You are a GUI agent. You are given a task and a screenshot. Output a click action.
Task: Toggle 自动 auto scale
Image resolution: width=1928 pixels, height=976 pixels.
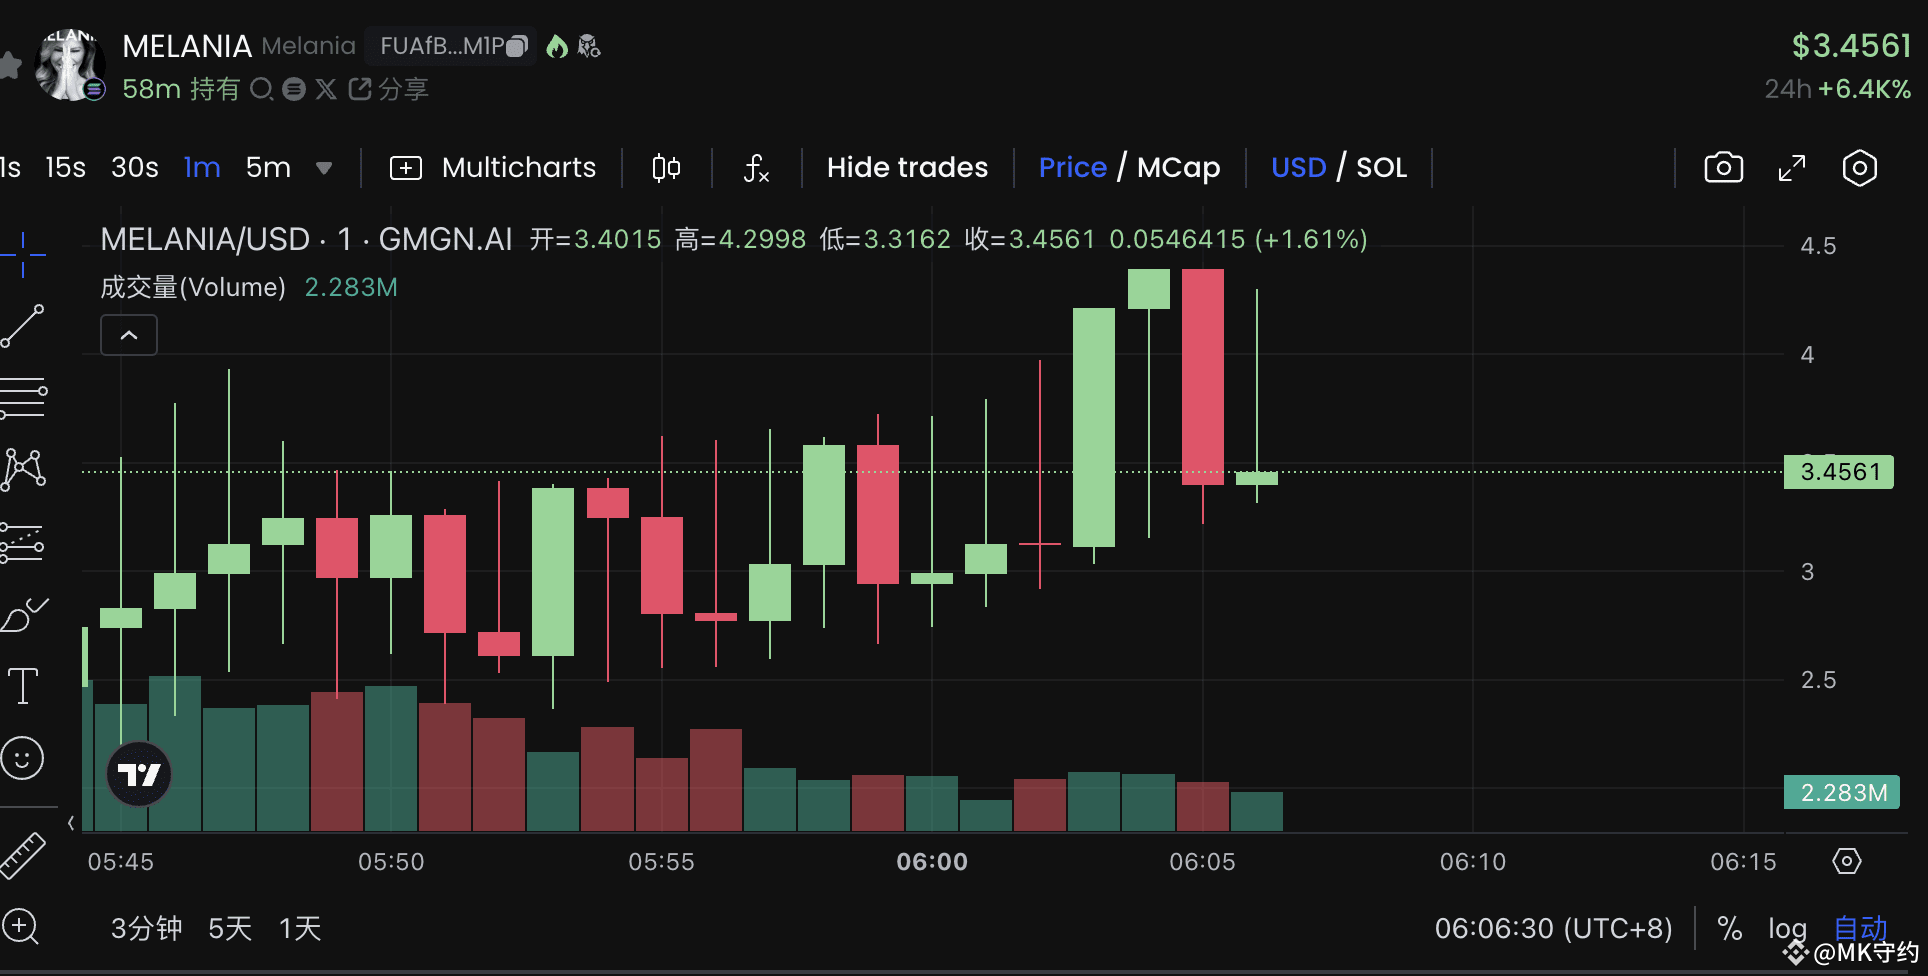click(1860, 929)
